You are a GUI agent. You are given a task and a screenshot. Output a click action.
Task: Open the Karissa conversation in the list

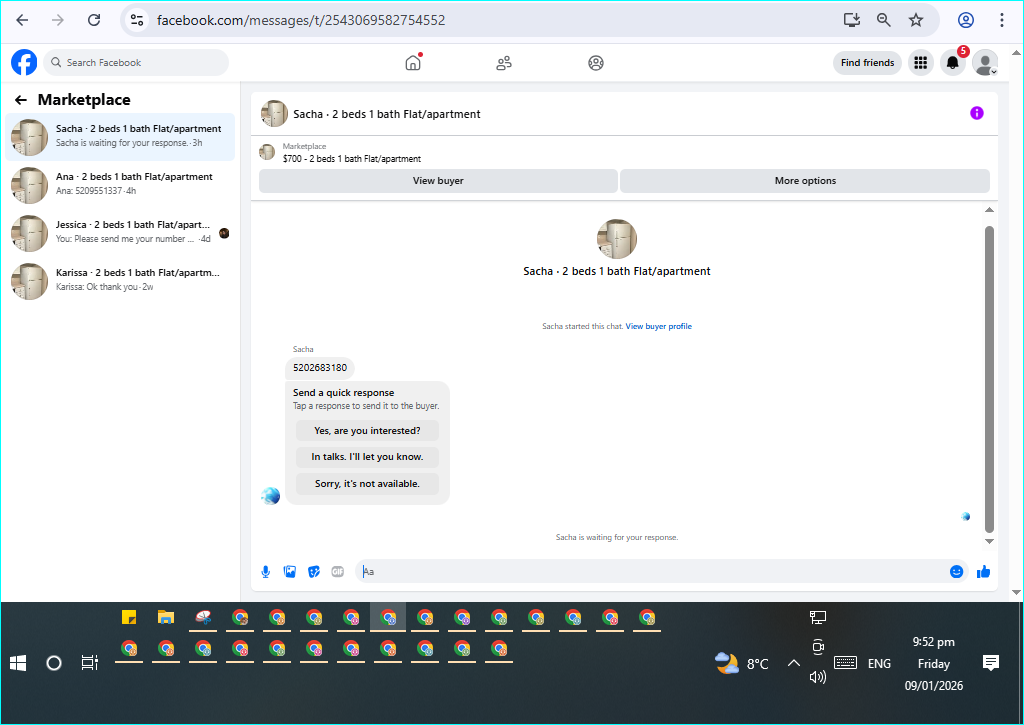point(120,280)
